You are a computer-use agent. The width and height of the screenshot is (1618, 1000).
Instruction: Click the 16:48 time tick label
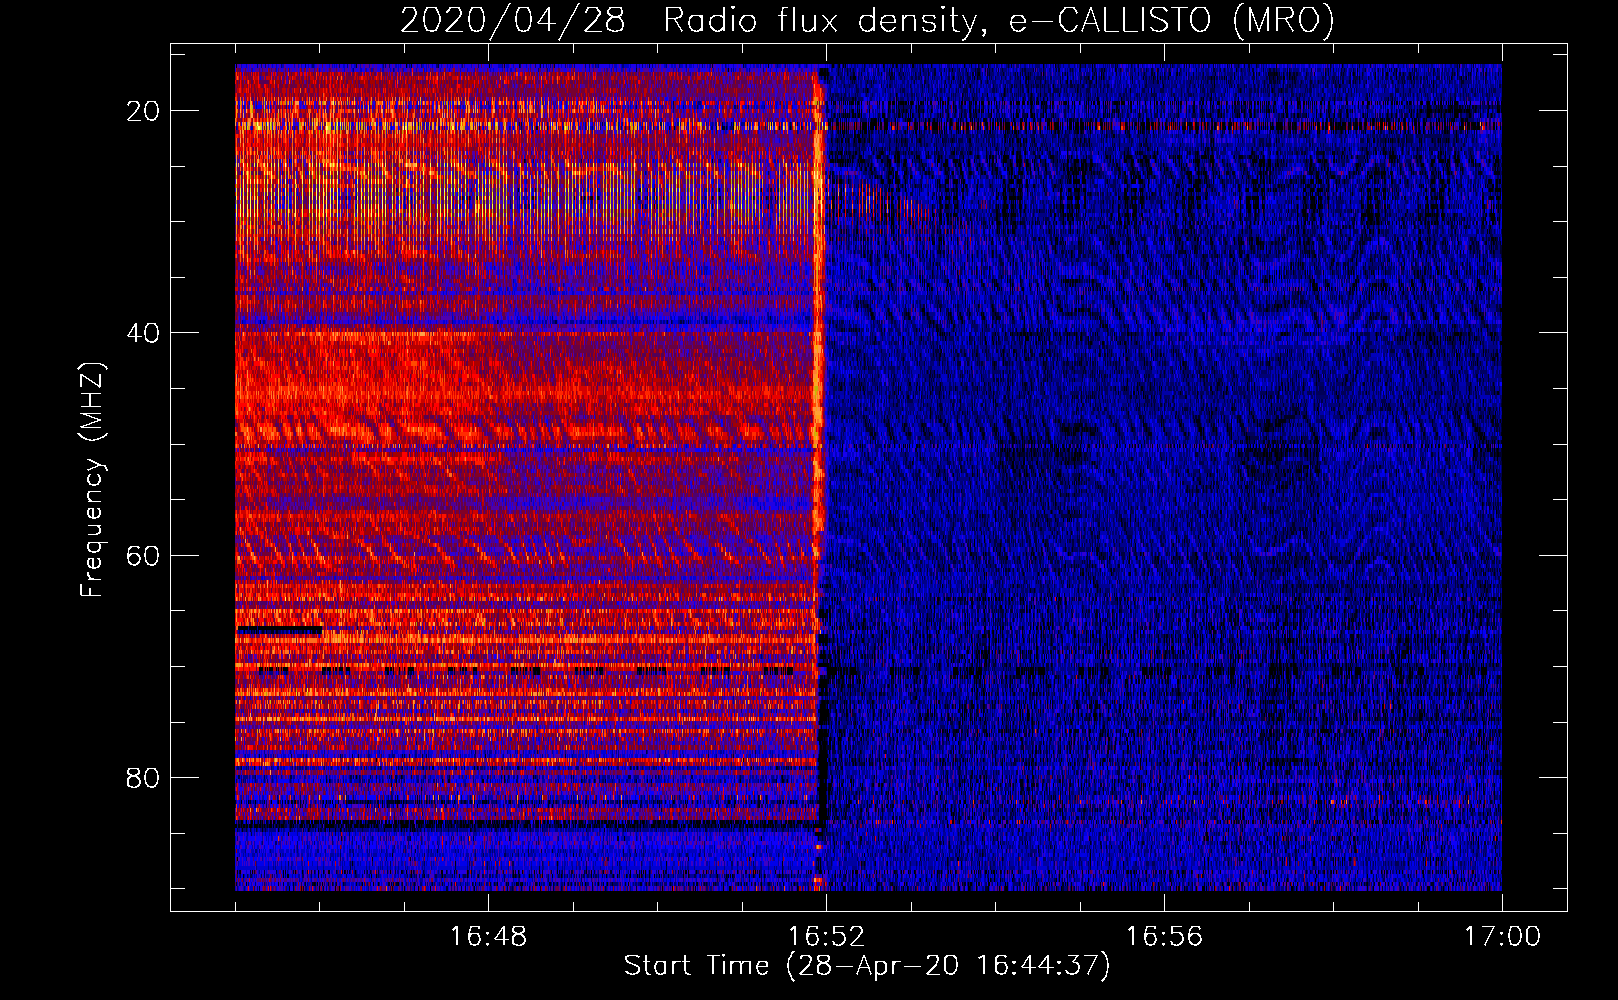[x=488, y=937]
